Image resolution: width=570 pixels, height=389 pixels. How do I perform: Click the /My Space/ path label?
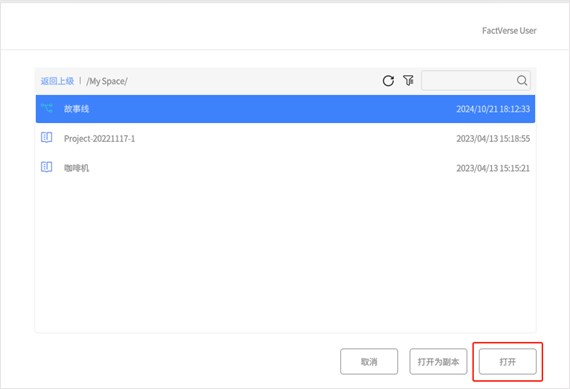pyautogui.click(x=107, y=81)
